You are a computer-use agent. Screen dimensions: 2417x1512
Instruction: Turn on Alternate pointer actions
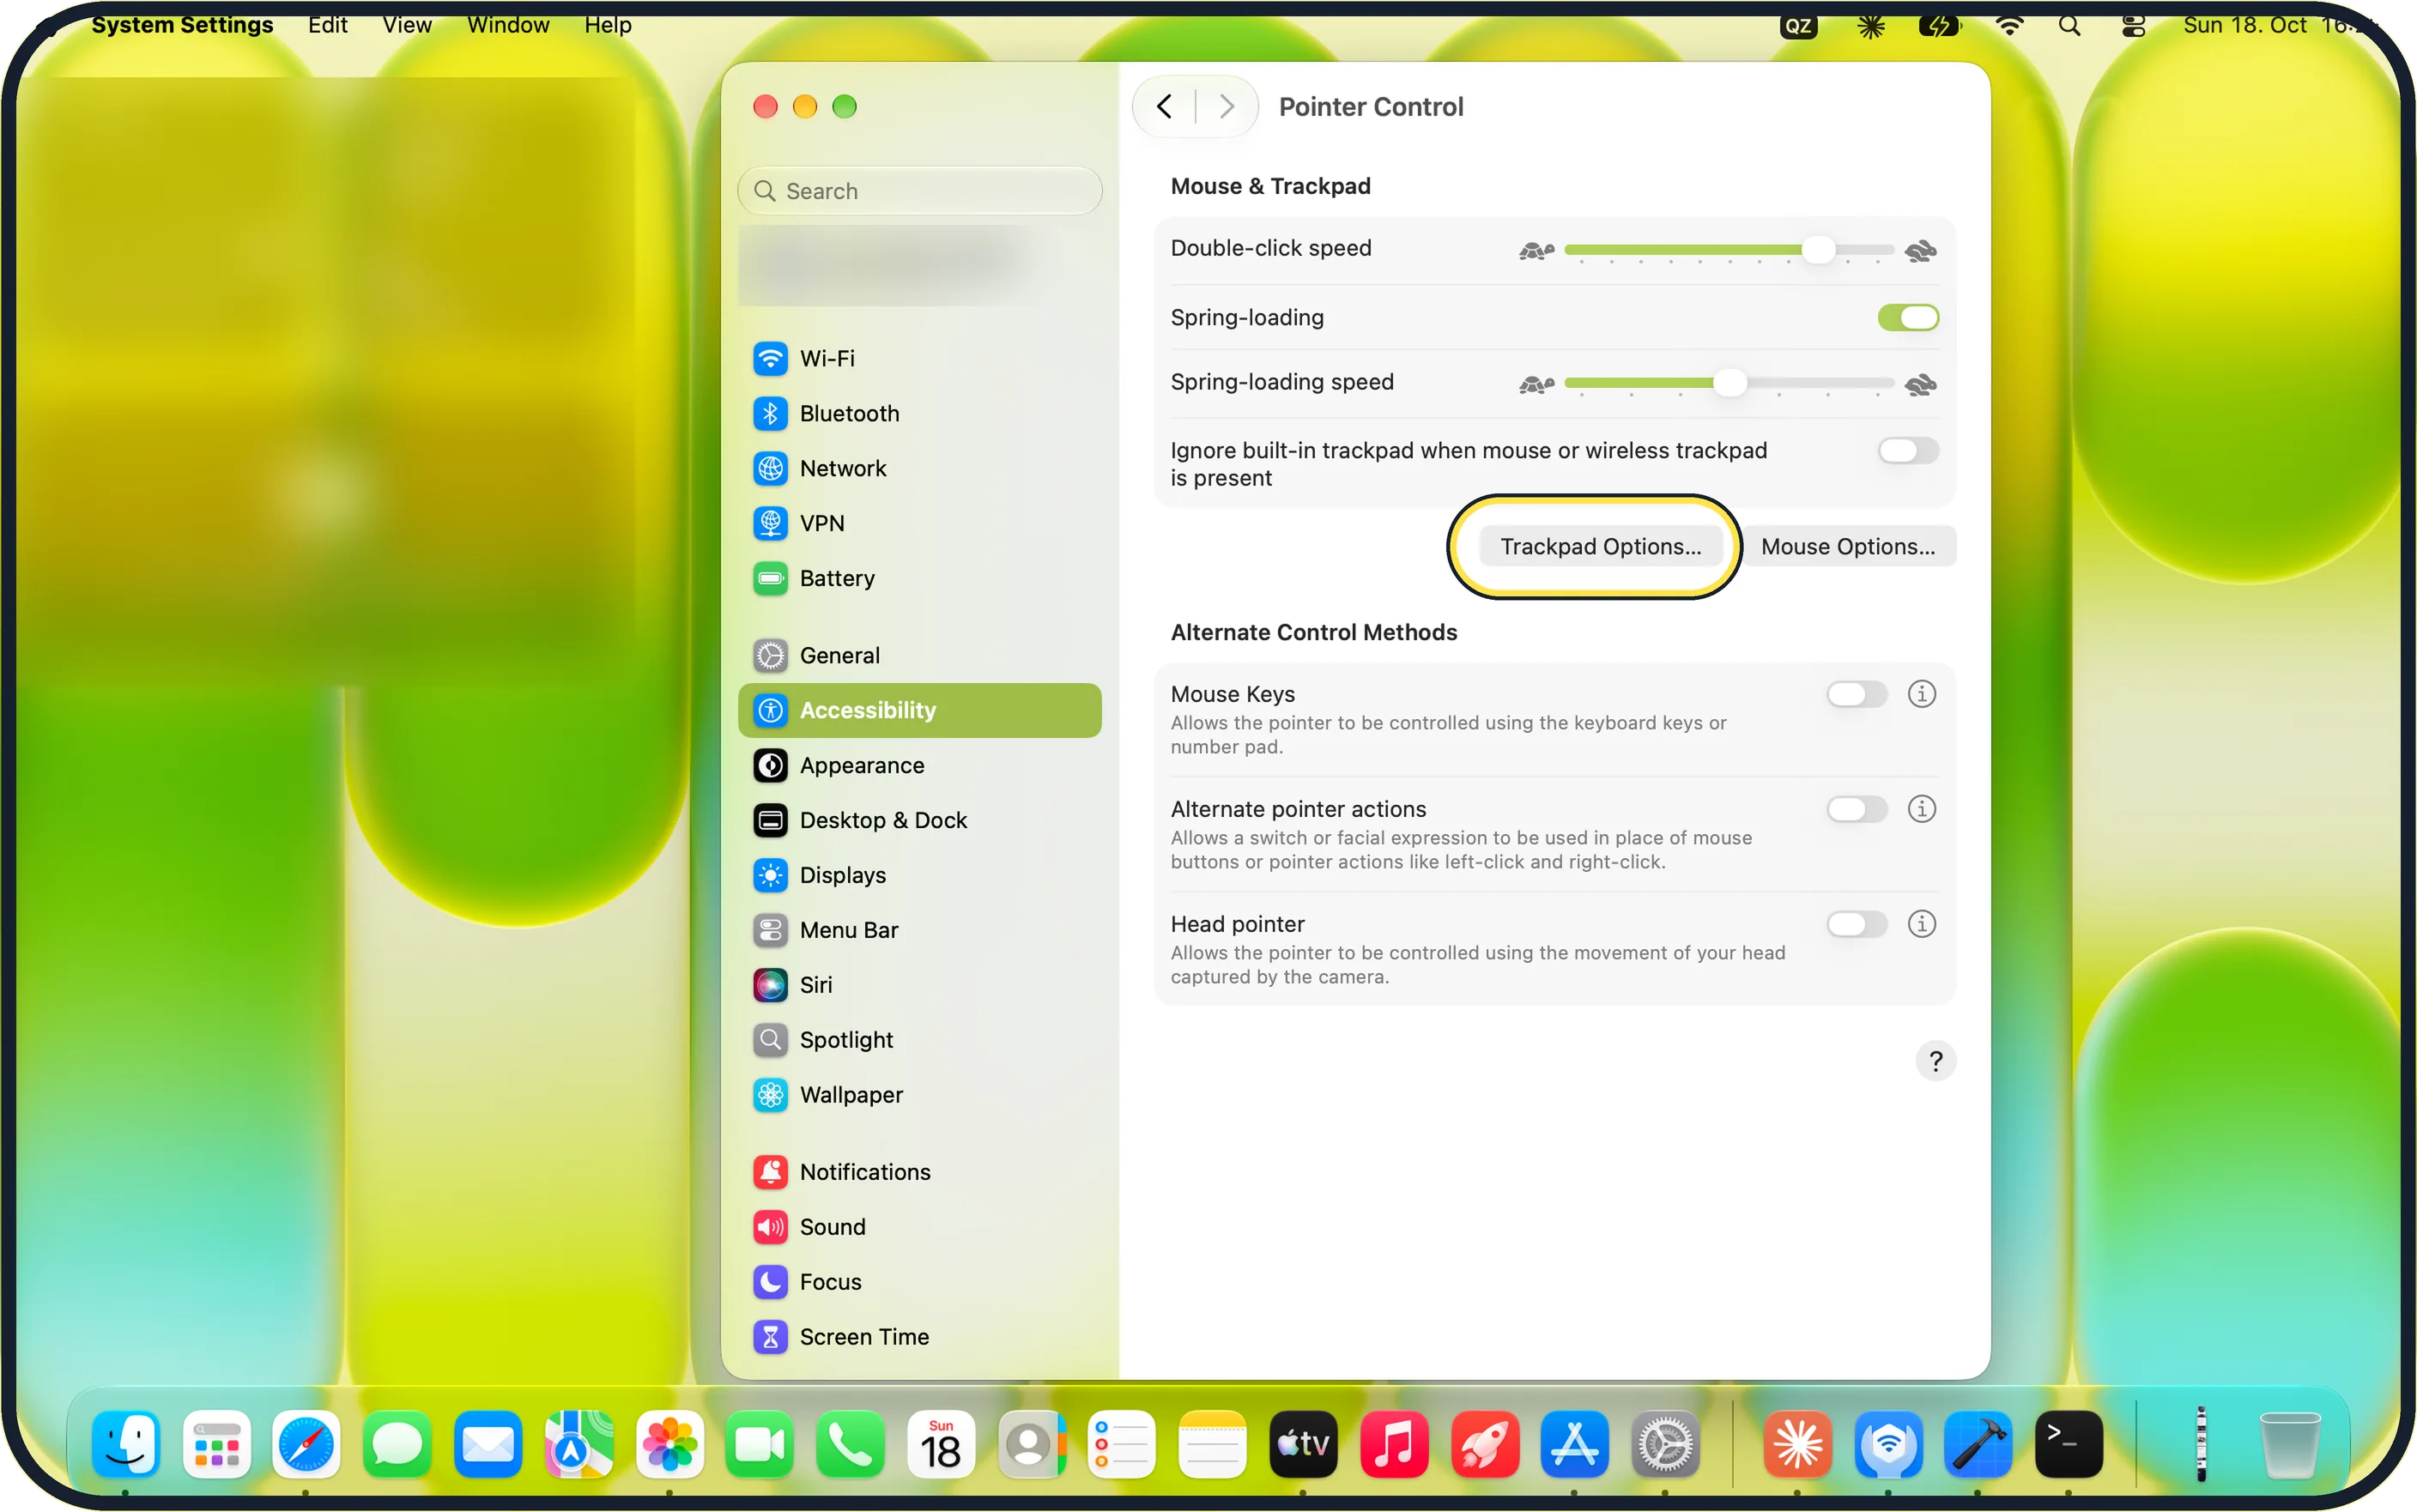[x=1857, y=809]
